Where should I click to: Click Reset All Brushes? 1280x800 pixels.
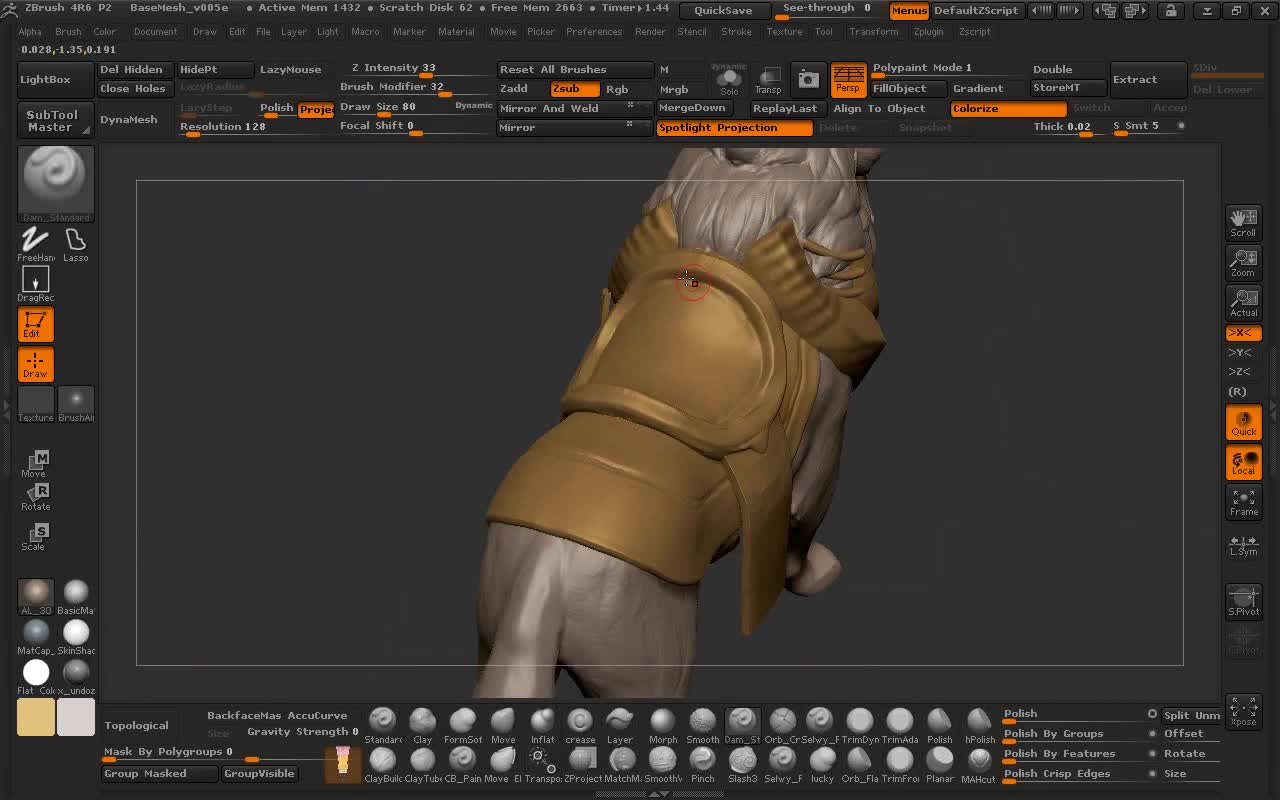(575, 70)
